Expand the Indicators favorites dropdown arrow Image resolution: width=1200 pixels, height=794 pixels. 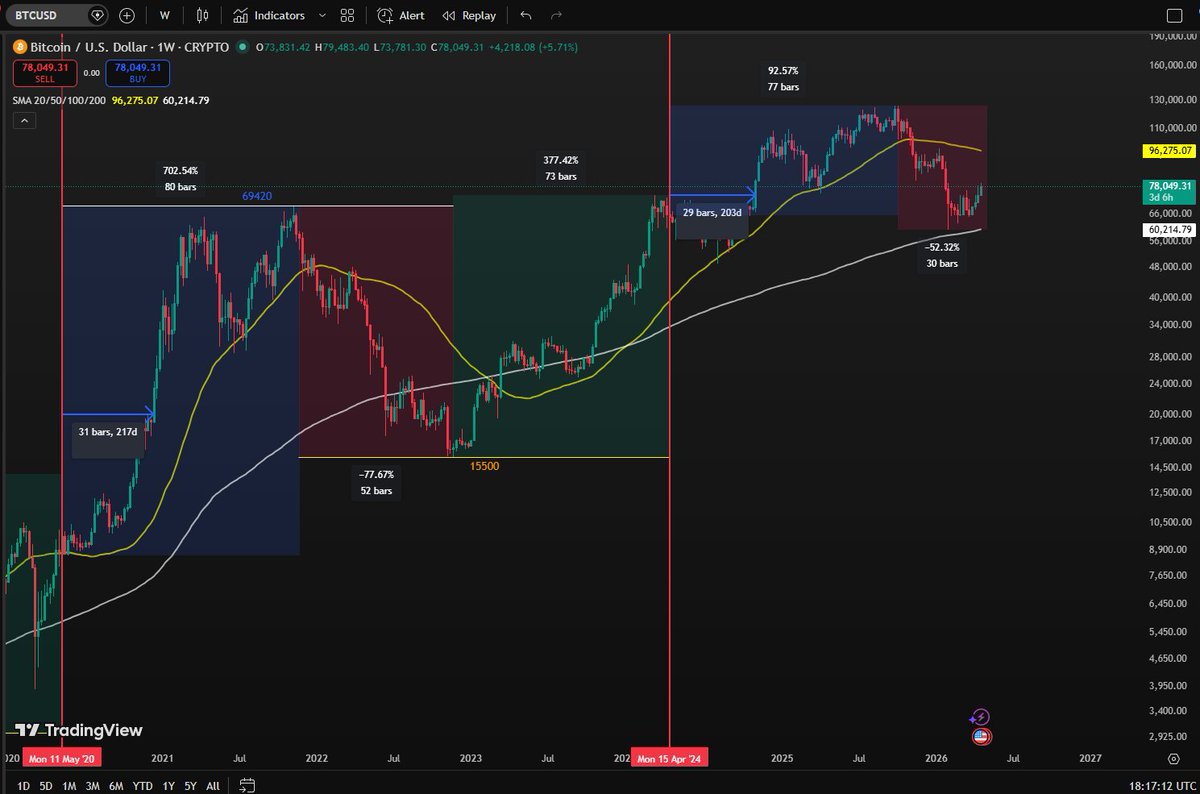(x=321, y=16)
